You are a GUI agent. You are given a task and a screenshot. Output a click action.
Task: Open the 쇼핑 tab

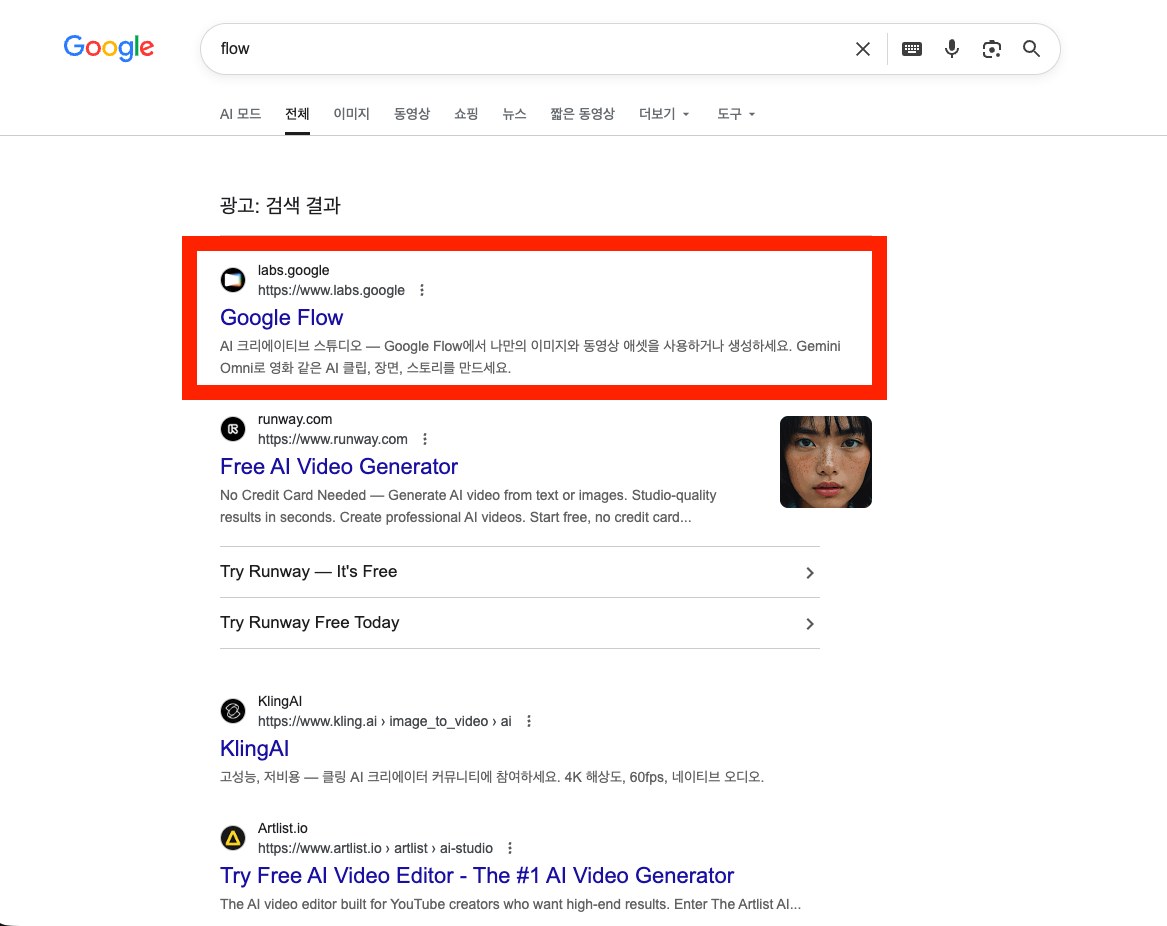point(466,114)
